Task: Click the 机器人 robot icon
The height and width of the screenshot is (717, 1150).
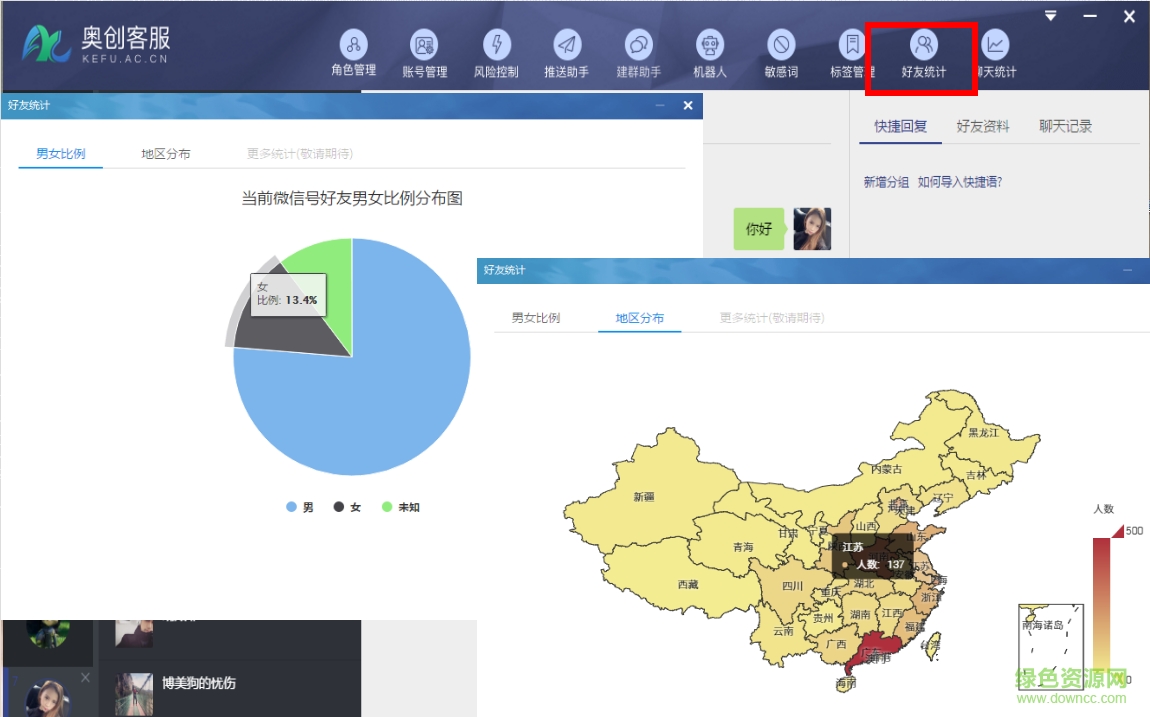Action: click(710, 50)
